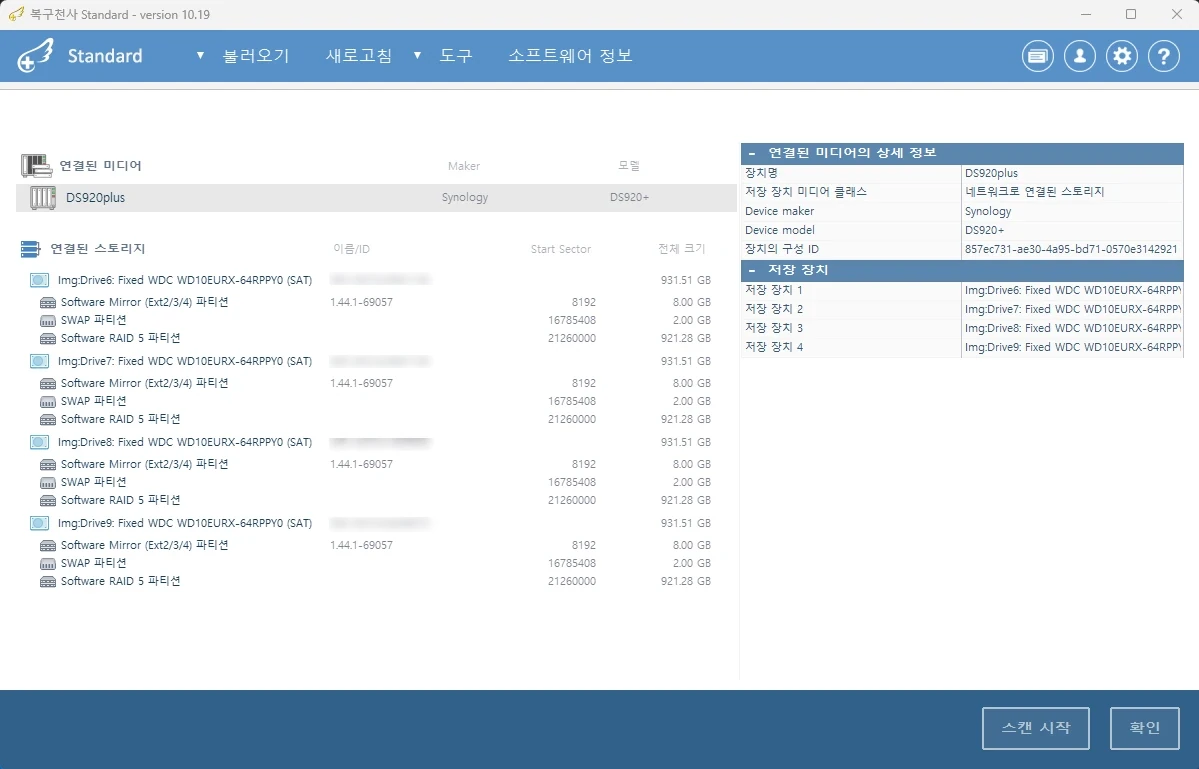
Task: Click Drive8 Software RAID 5 partition icon
Action: (47, 501)
